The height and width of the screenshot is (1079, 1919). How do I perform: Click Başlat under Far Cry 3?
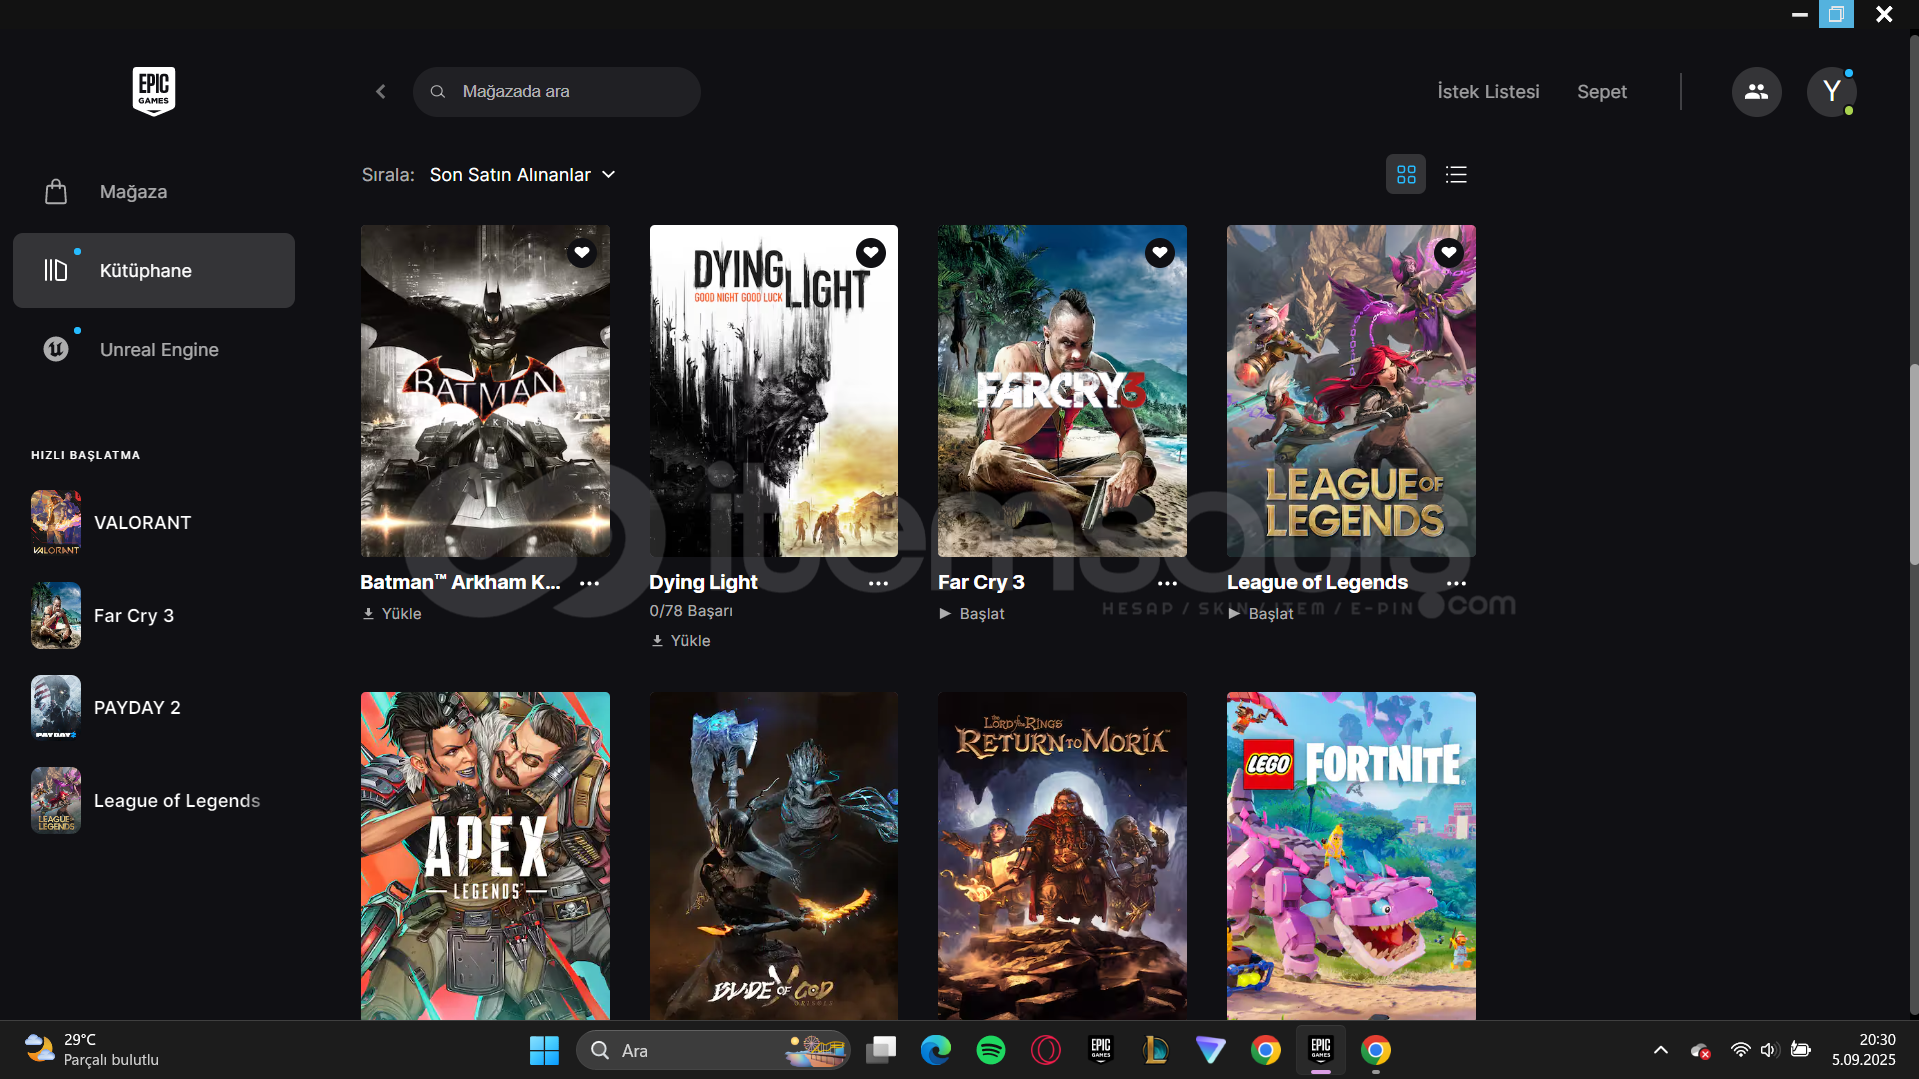972,614
